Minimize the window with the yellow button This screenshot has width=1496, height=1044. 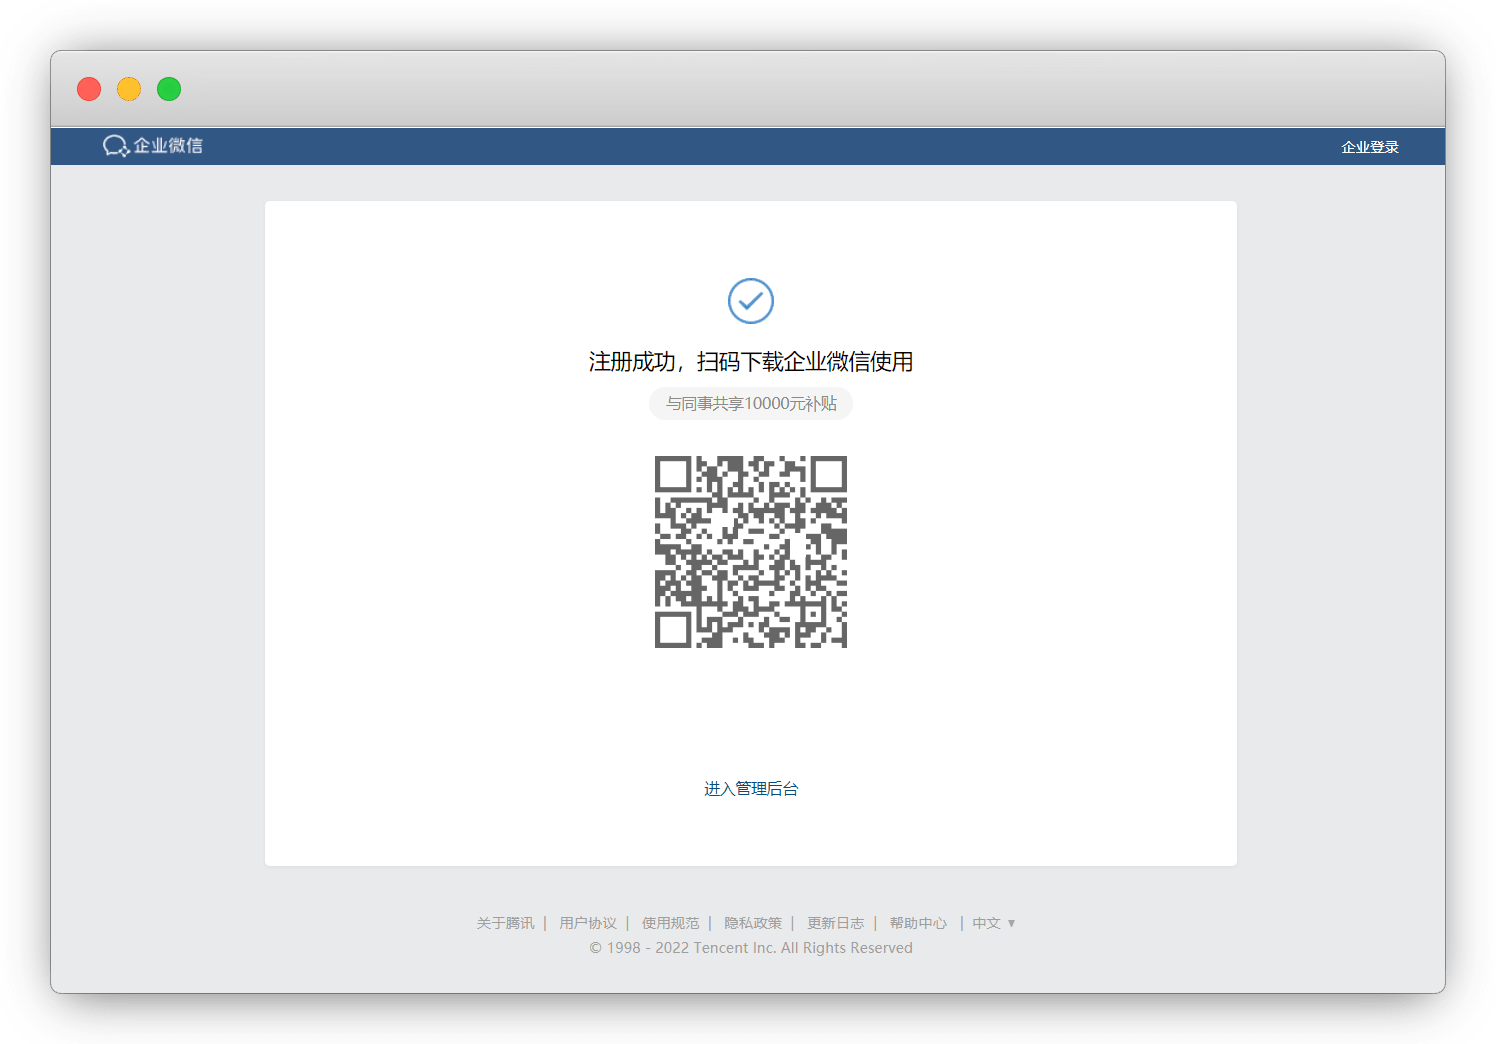click(x=129, y=89)
